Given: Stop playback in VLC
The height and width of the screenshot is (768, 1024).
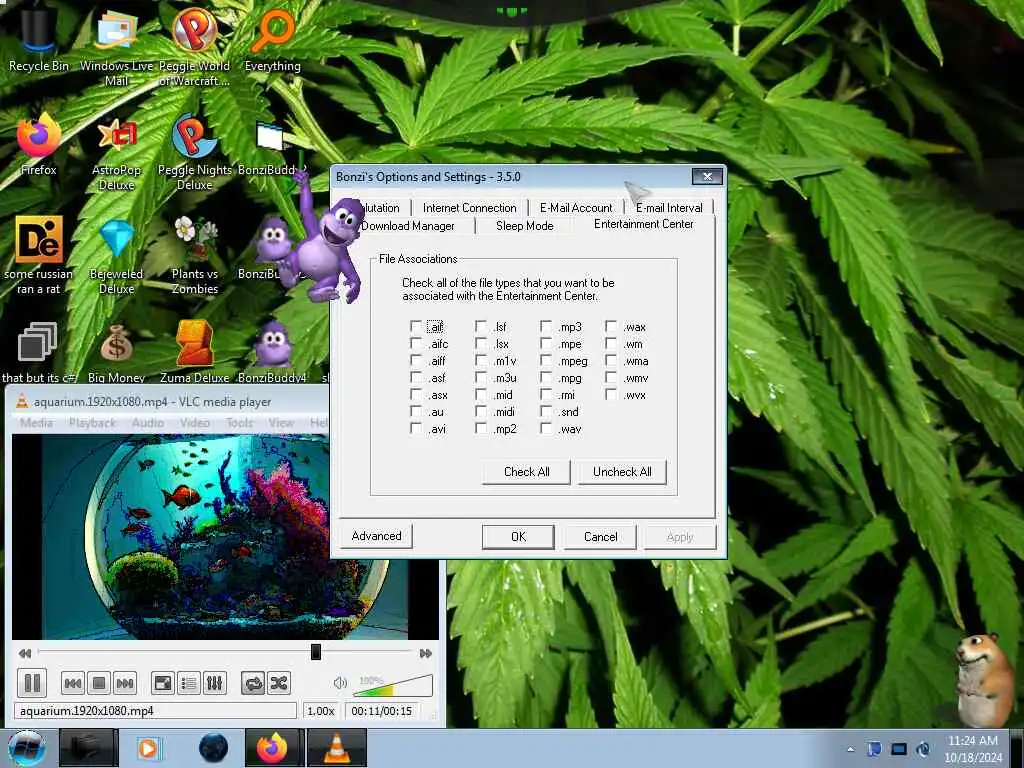Looking at the screenshot, I should tap(99, 684).
